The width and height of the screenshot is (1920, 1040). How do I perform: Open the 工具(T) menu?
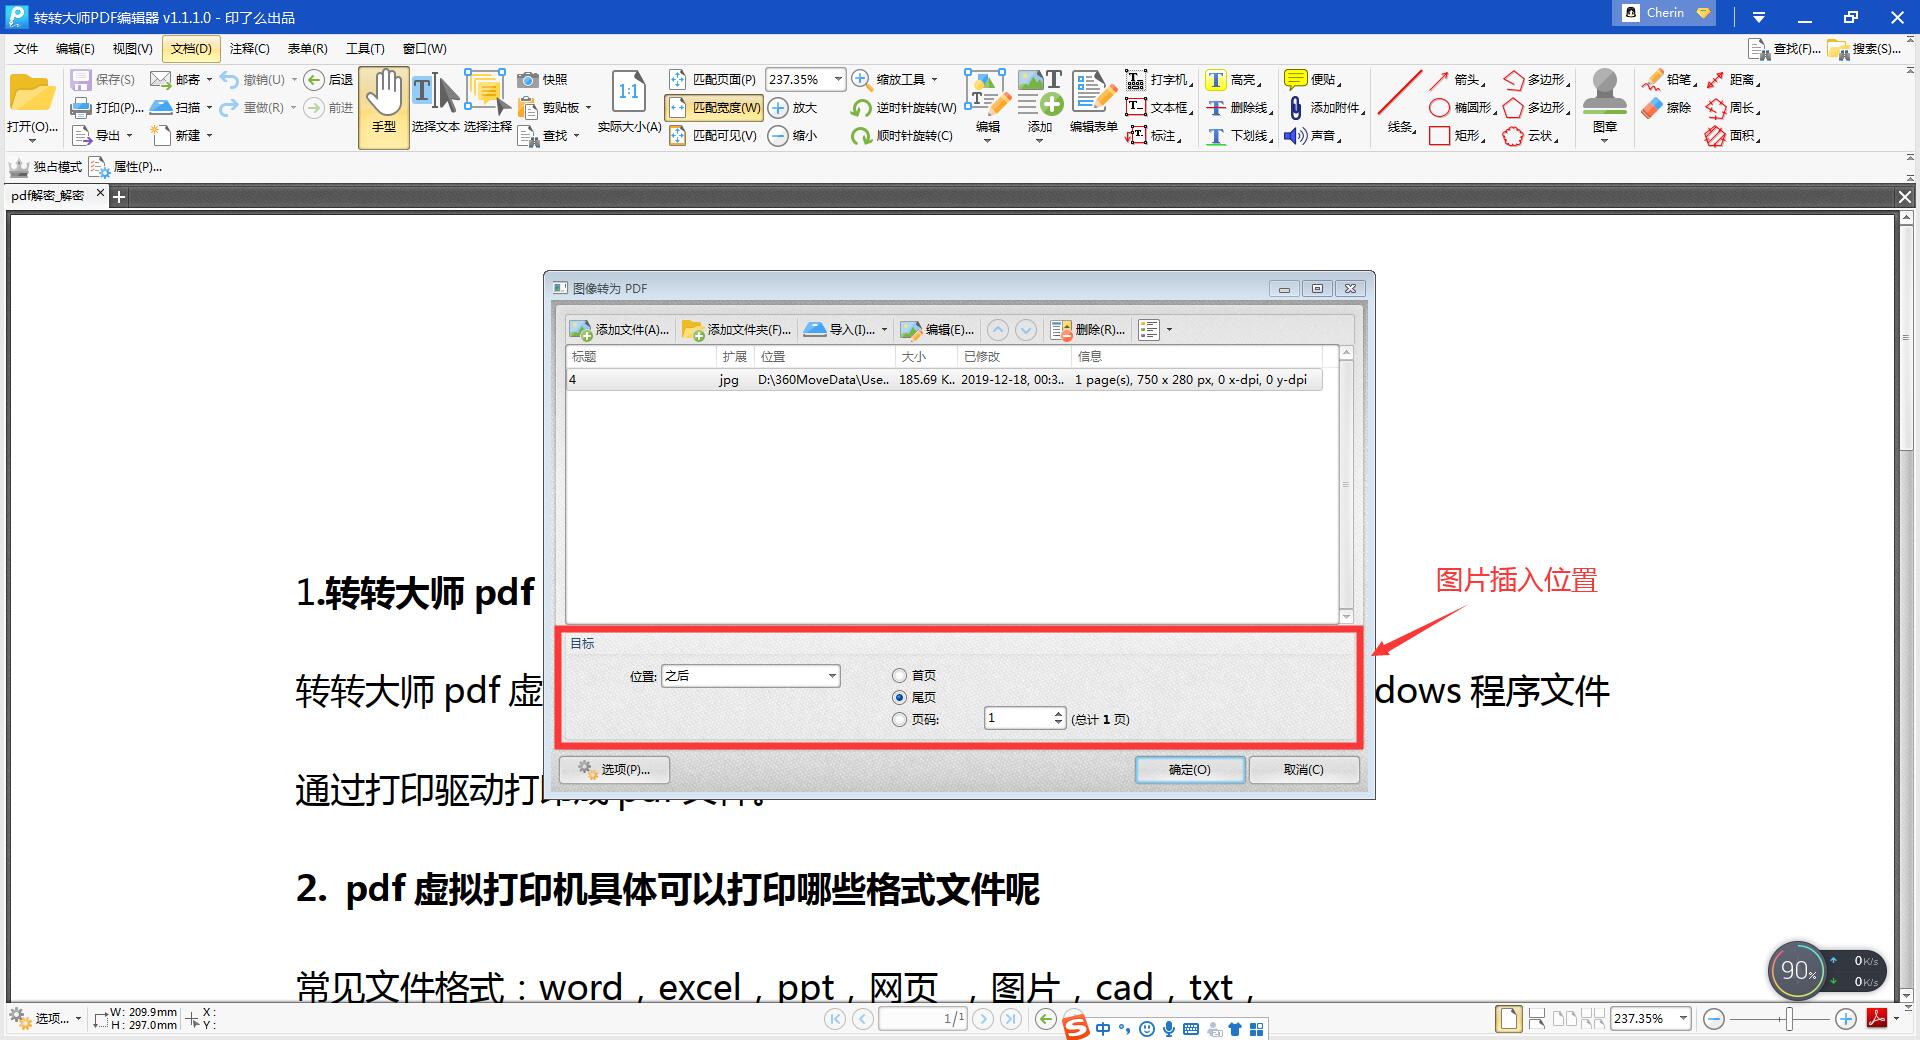point(365,48)
